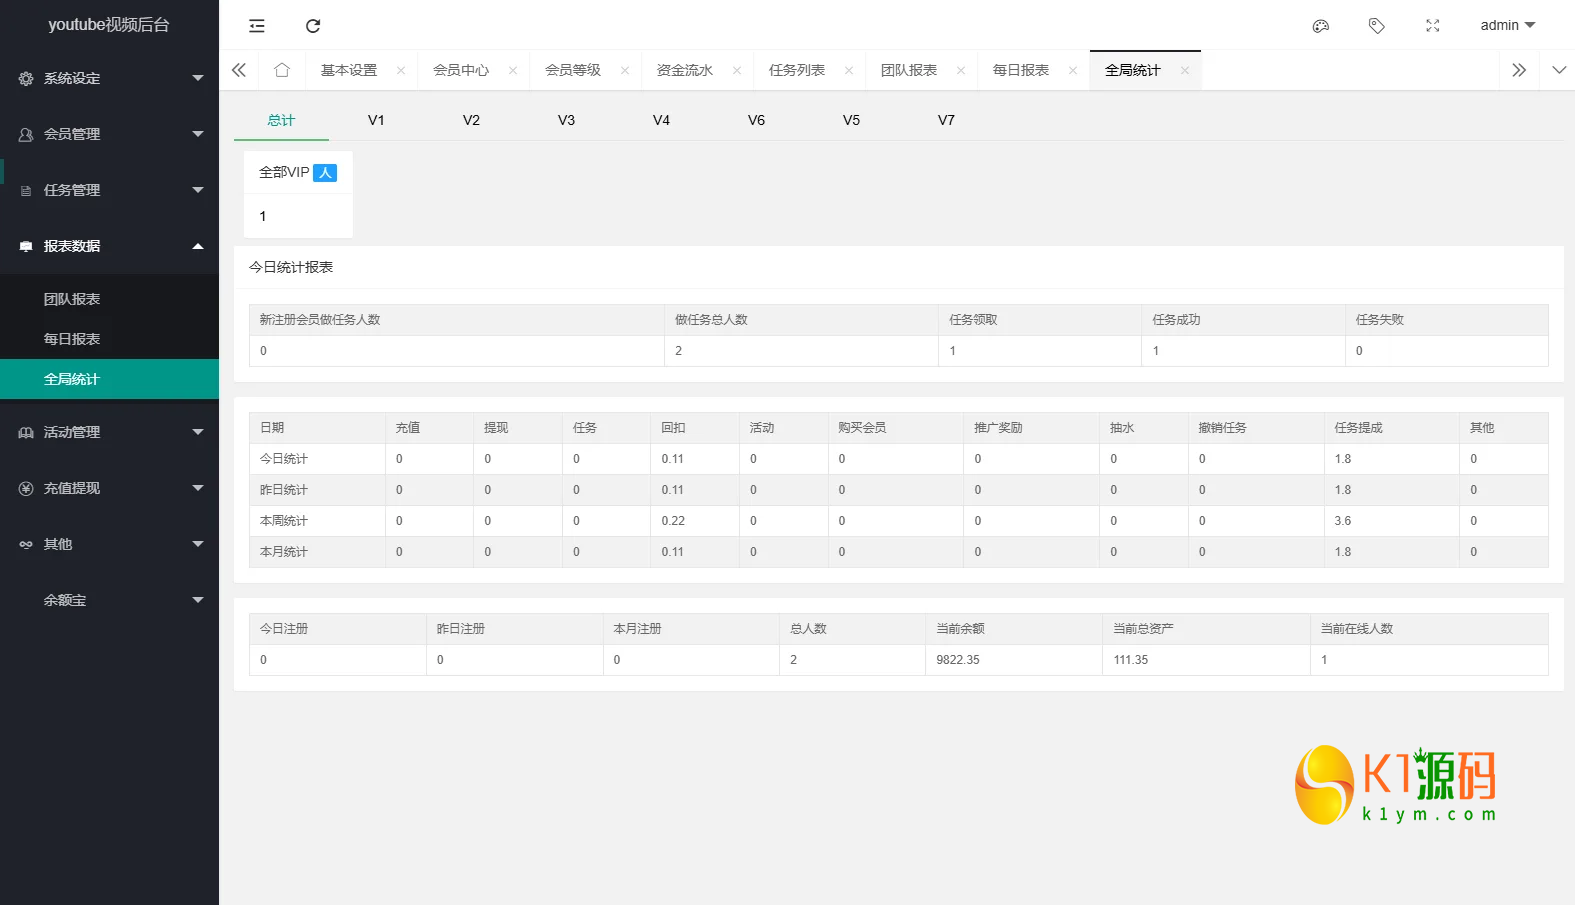This screenshot has height=905, width=1575.
Task: Close the 会员中心 tab
Action: (513, 70)
